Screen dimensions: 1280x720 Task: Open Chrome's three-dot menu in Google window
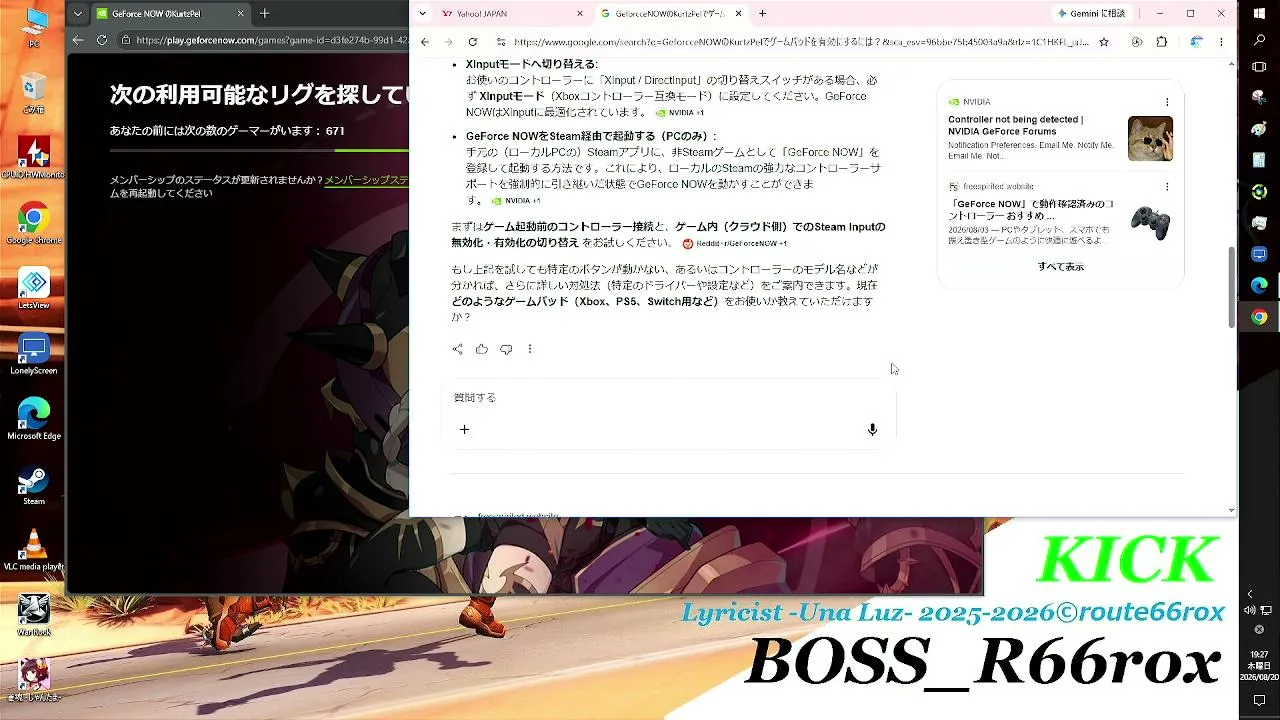pos(1222,42)
